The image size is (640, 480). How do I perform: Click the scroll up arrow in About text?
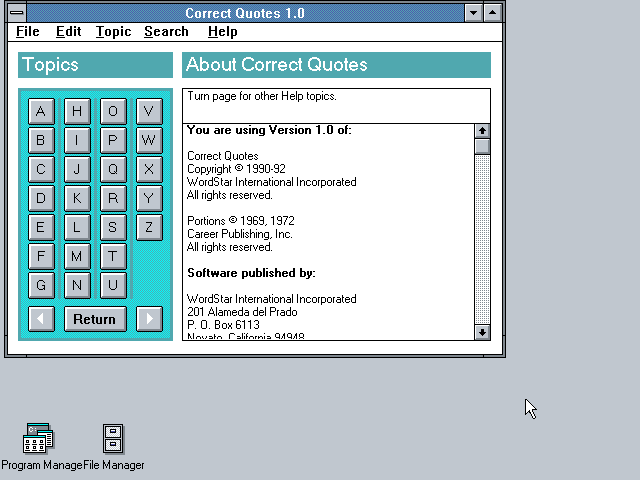482,131
